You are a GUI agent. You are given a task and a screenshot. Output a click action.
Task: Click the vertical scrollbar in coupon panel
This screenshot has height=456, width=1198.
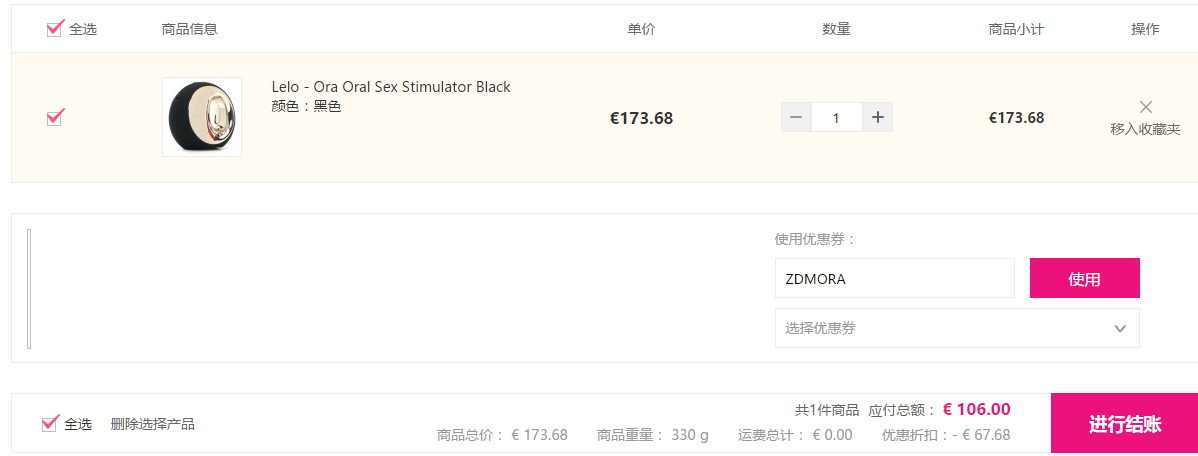(x=29, y=288)
